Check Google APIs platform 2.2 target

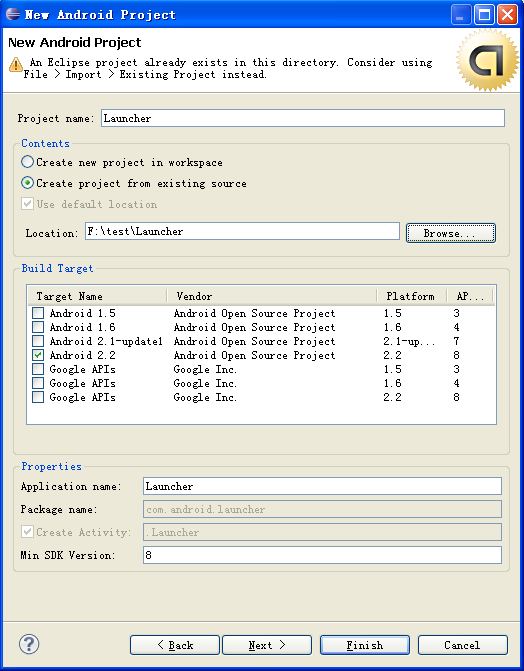click(38, 397)
